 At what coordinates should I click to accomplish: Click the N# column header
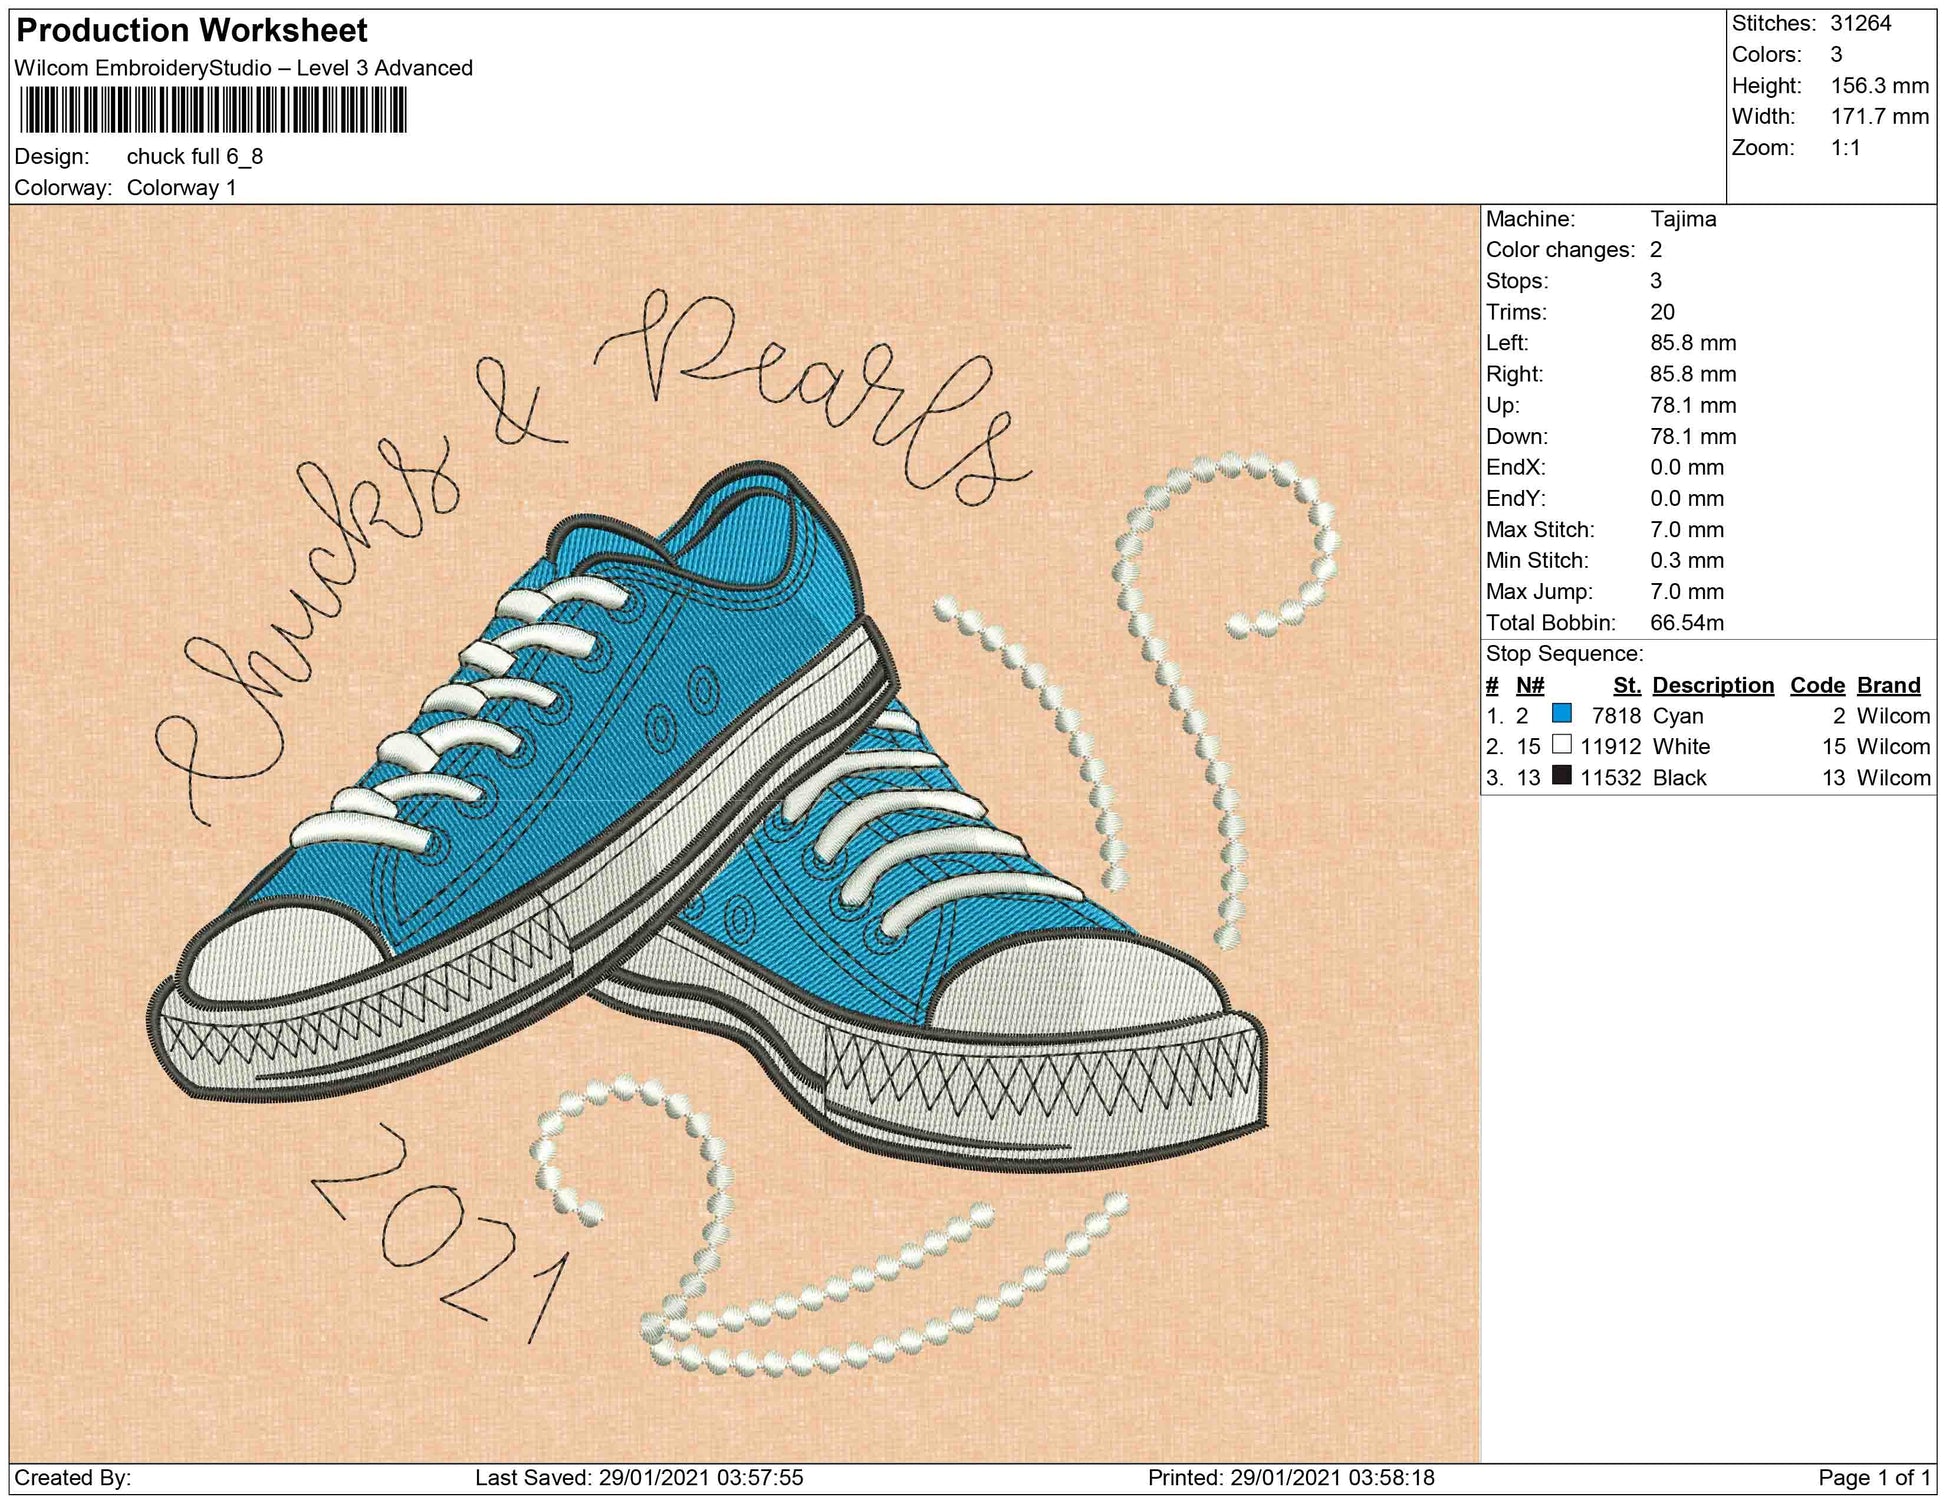point(1529,685)
